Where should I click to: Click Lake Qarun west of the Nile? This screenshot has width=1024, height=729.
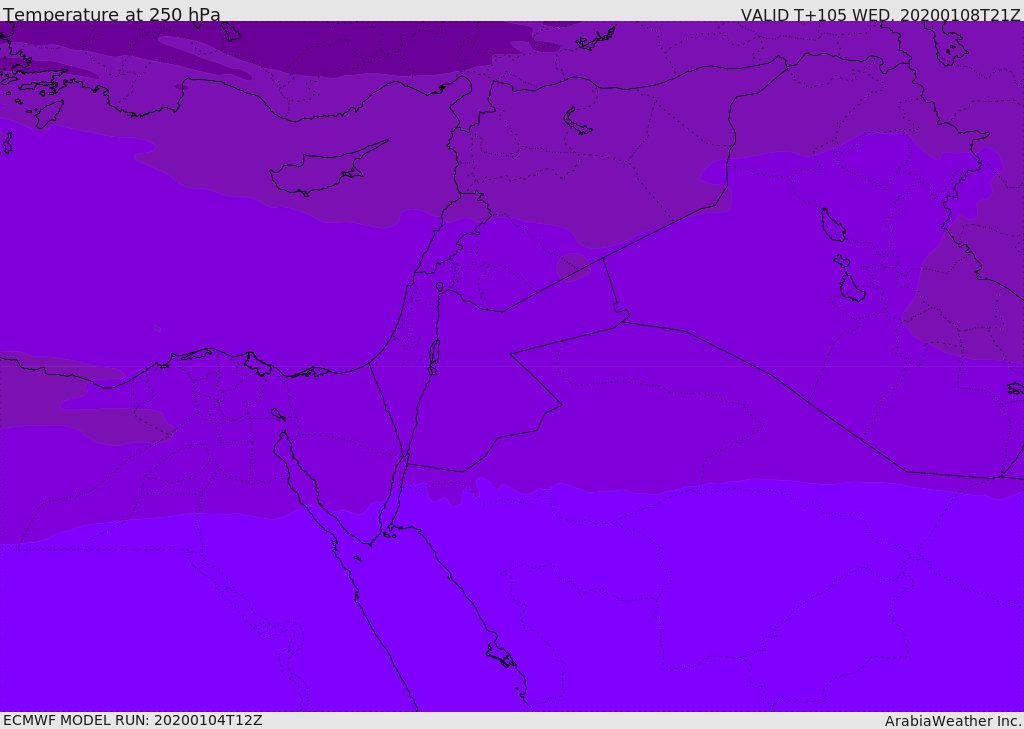coord(278,414)
